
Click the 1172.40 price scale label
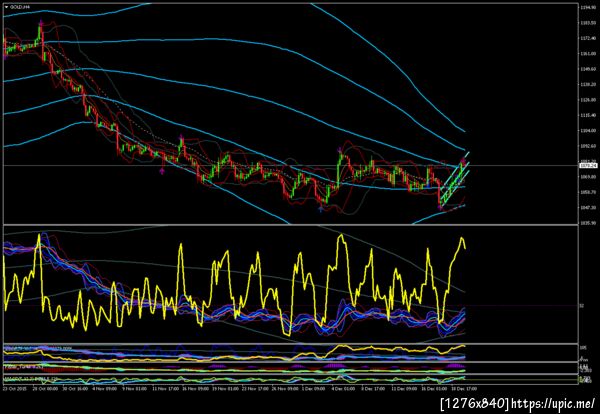[586, 38]
